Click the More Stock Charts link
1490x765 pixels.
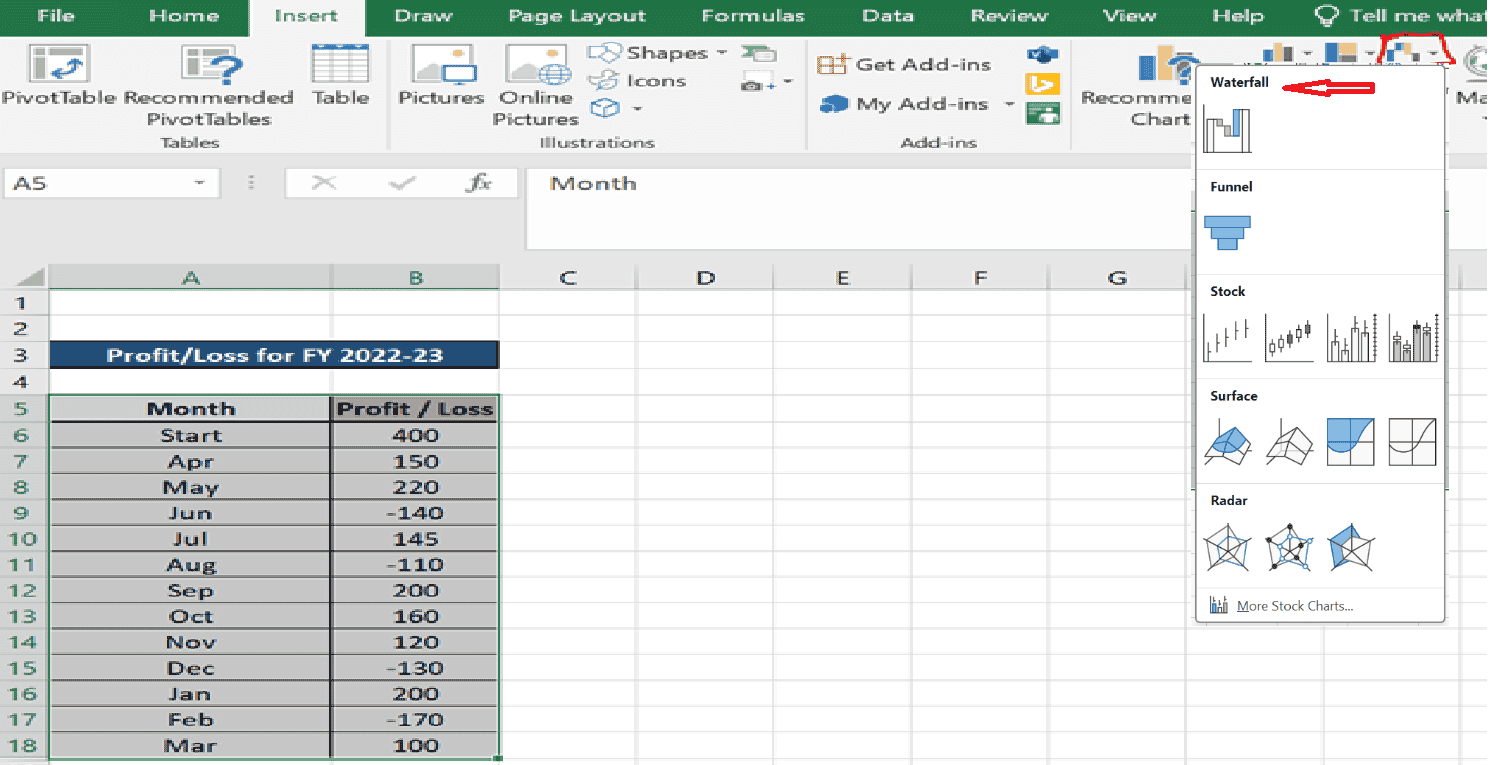coord(1295,605)
